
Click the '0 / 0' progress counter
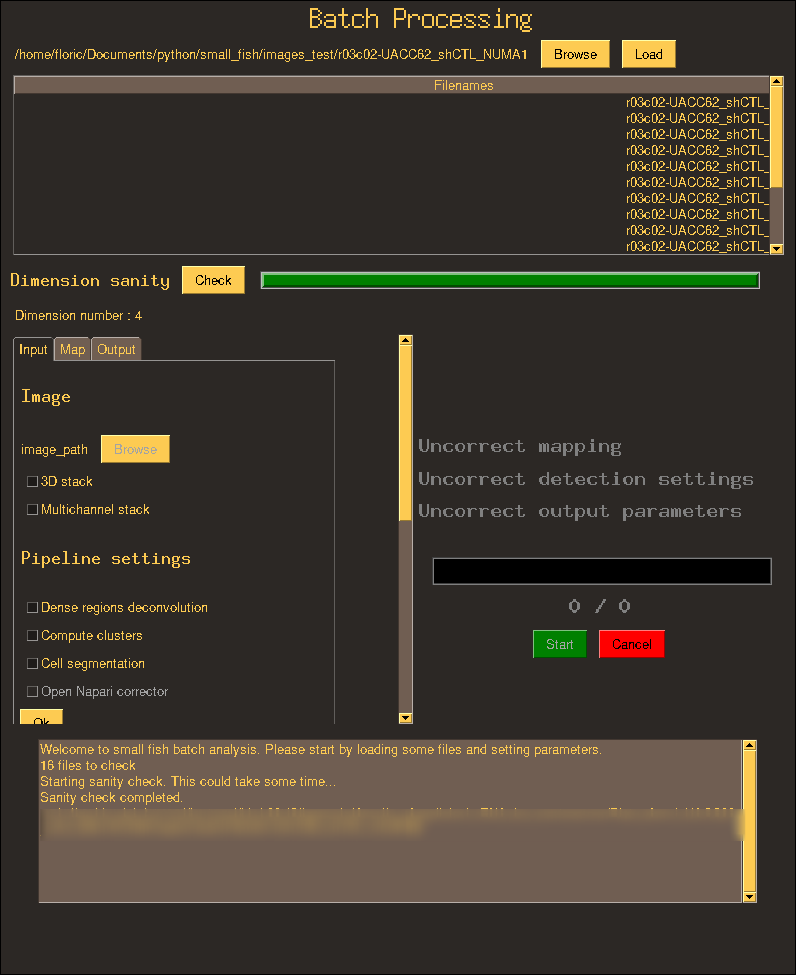click(599, 606)
